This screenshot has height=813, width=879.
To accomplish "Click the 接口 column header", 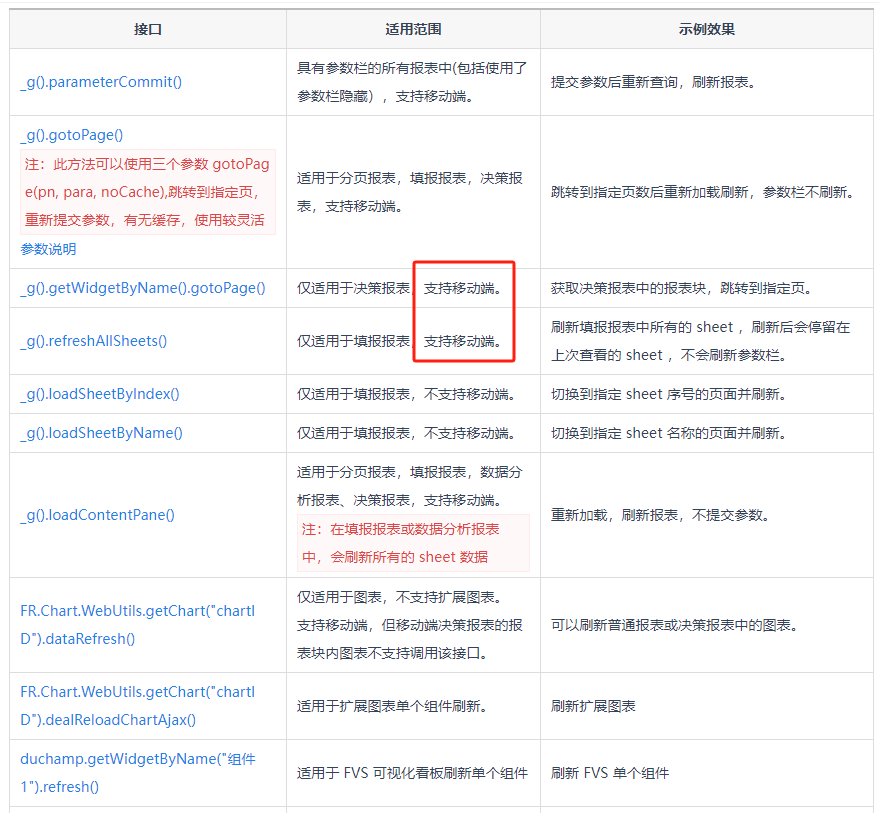I will point(148,29).
